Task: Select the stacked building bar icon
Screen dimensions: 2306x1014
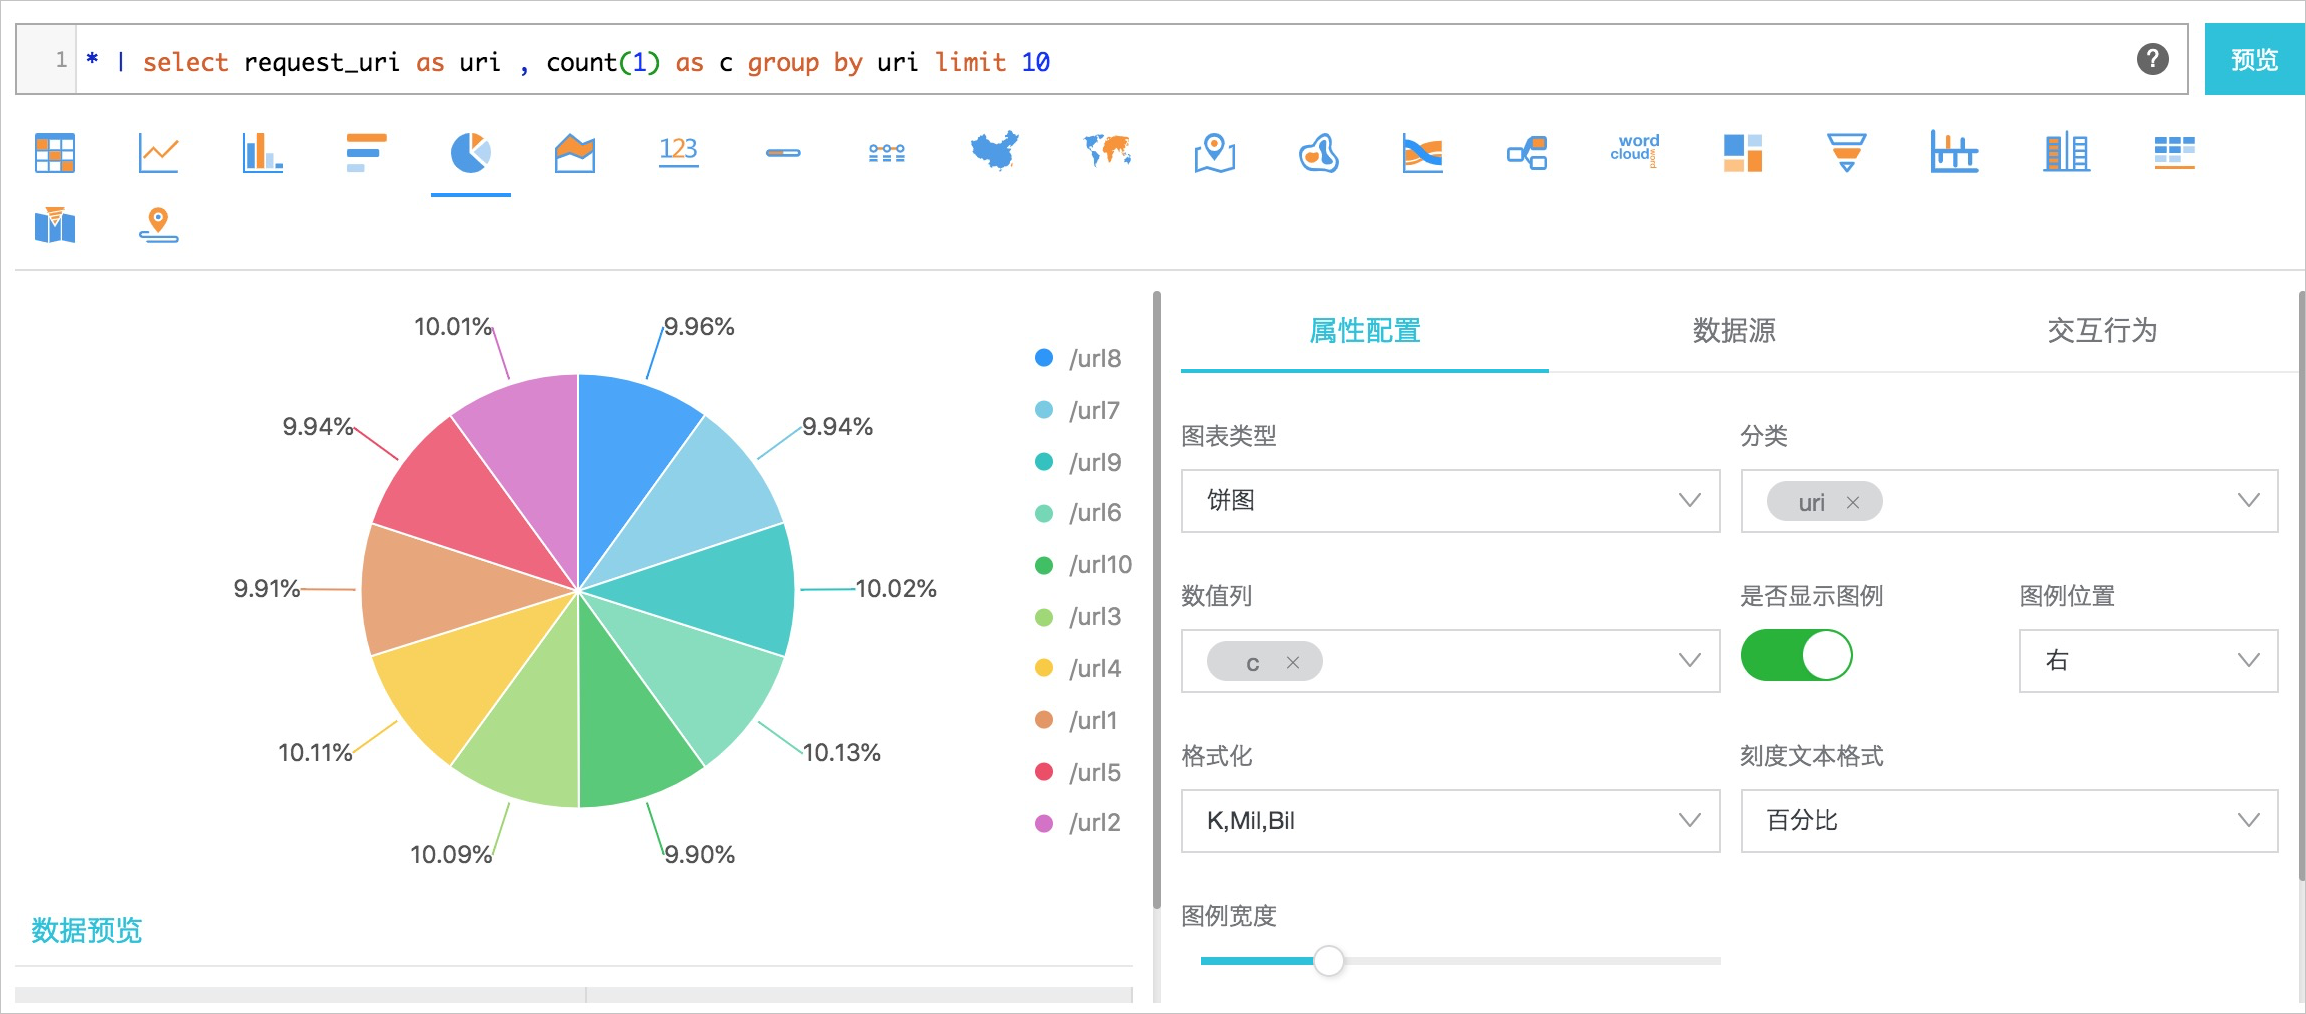Action: pyautogui.click(x=2067, y=152)
